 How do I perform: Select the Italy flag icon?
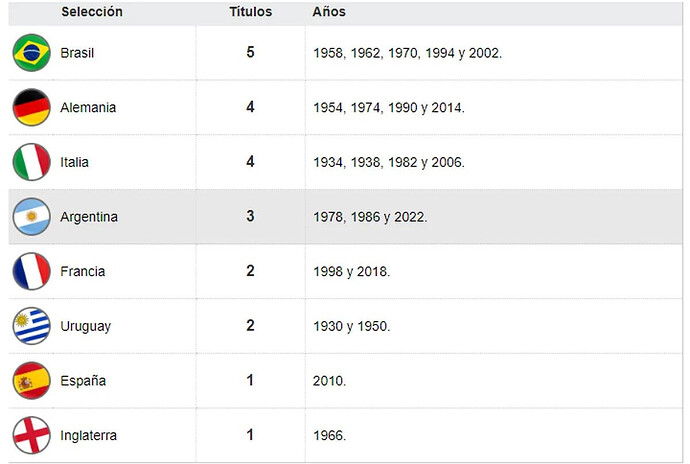coord(31,162)
